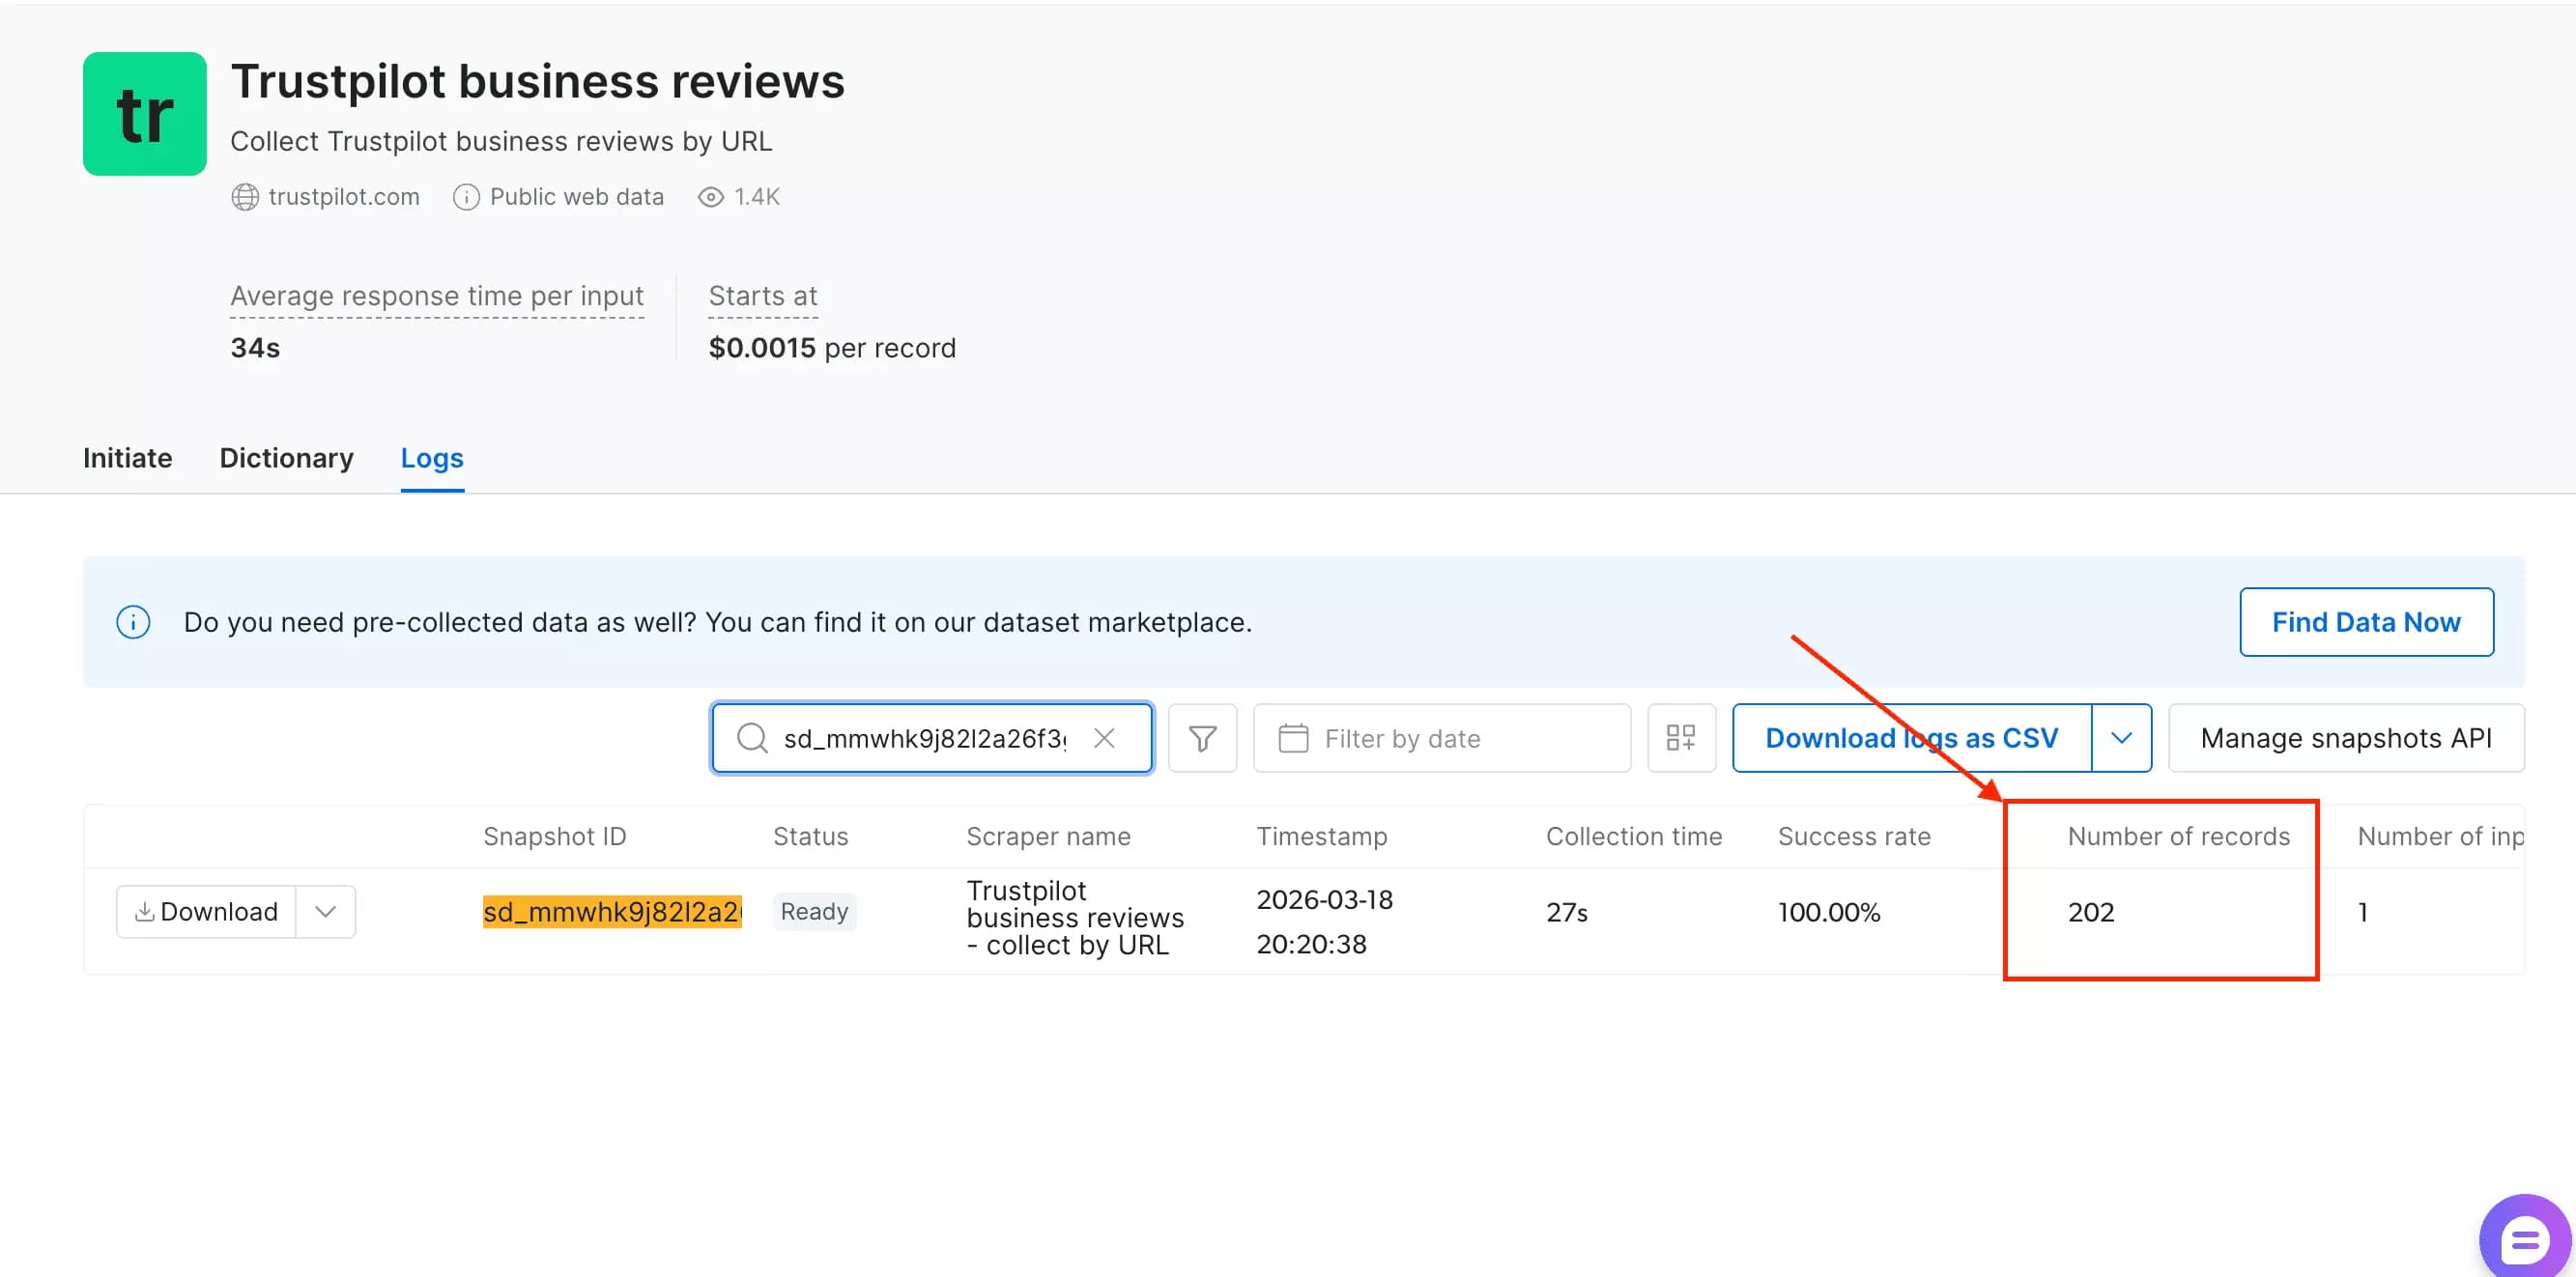Clear the snapshot search with the X icon
This screenshot has width=2576, height=1277.
(x=1106, y=738)
